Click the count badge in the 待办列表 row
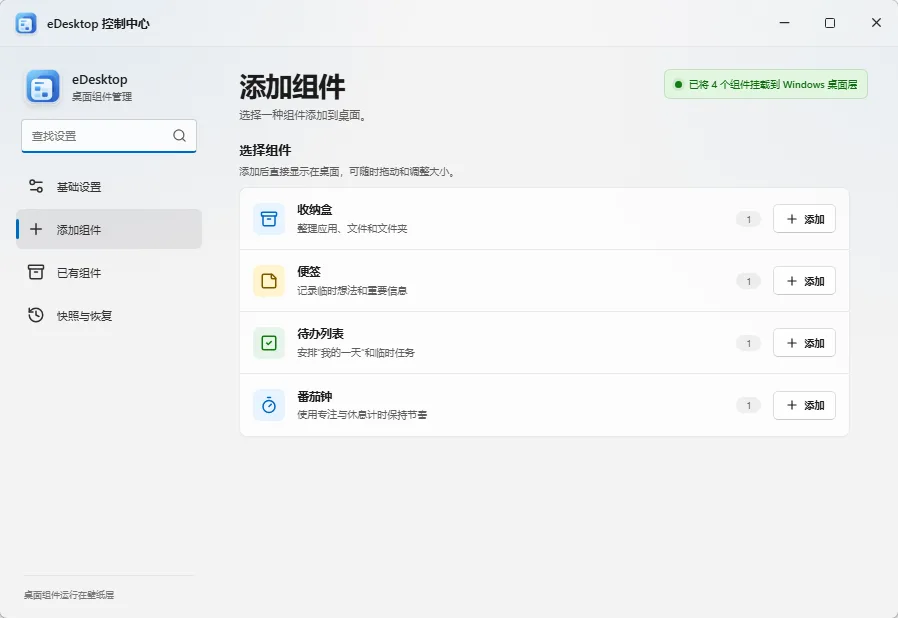This screenshot has width=898, height=618. click(x=748, y=343)
